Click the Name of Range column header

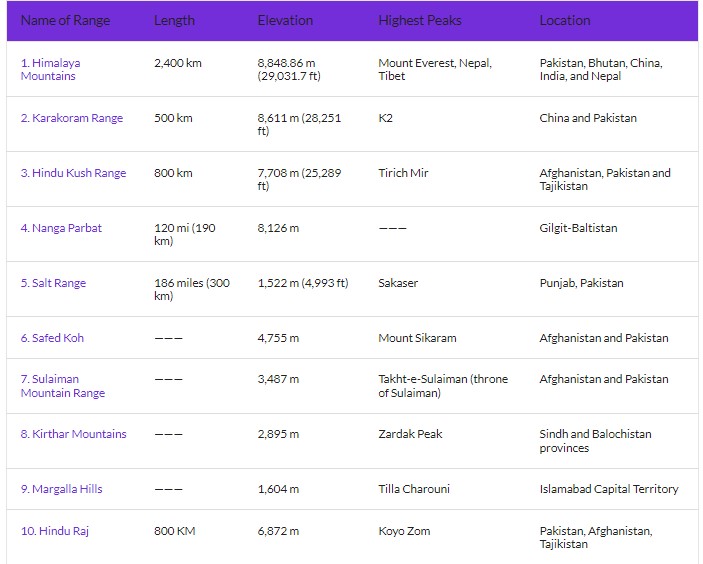pos(65,21)
